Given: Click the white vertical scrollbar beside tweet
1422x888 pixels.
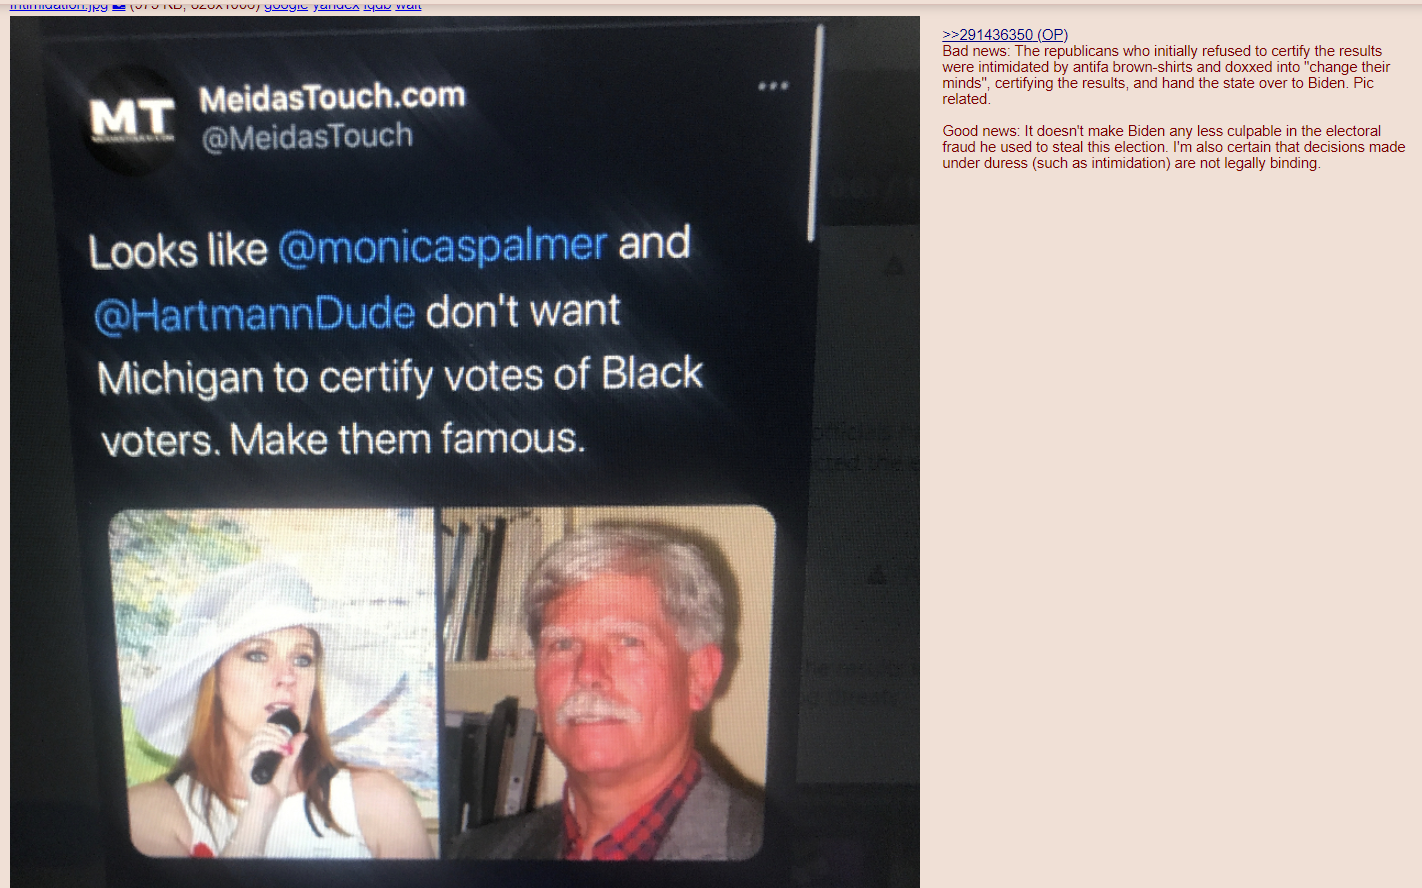Looking at the screenshot, I should (816, 133).
